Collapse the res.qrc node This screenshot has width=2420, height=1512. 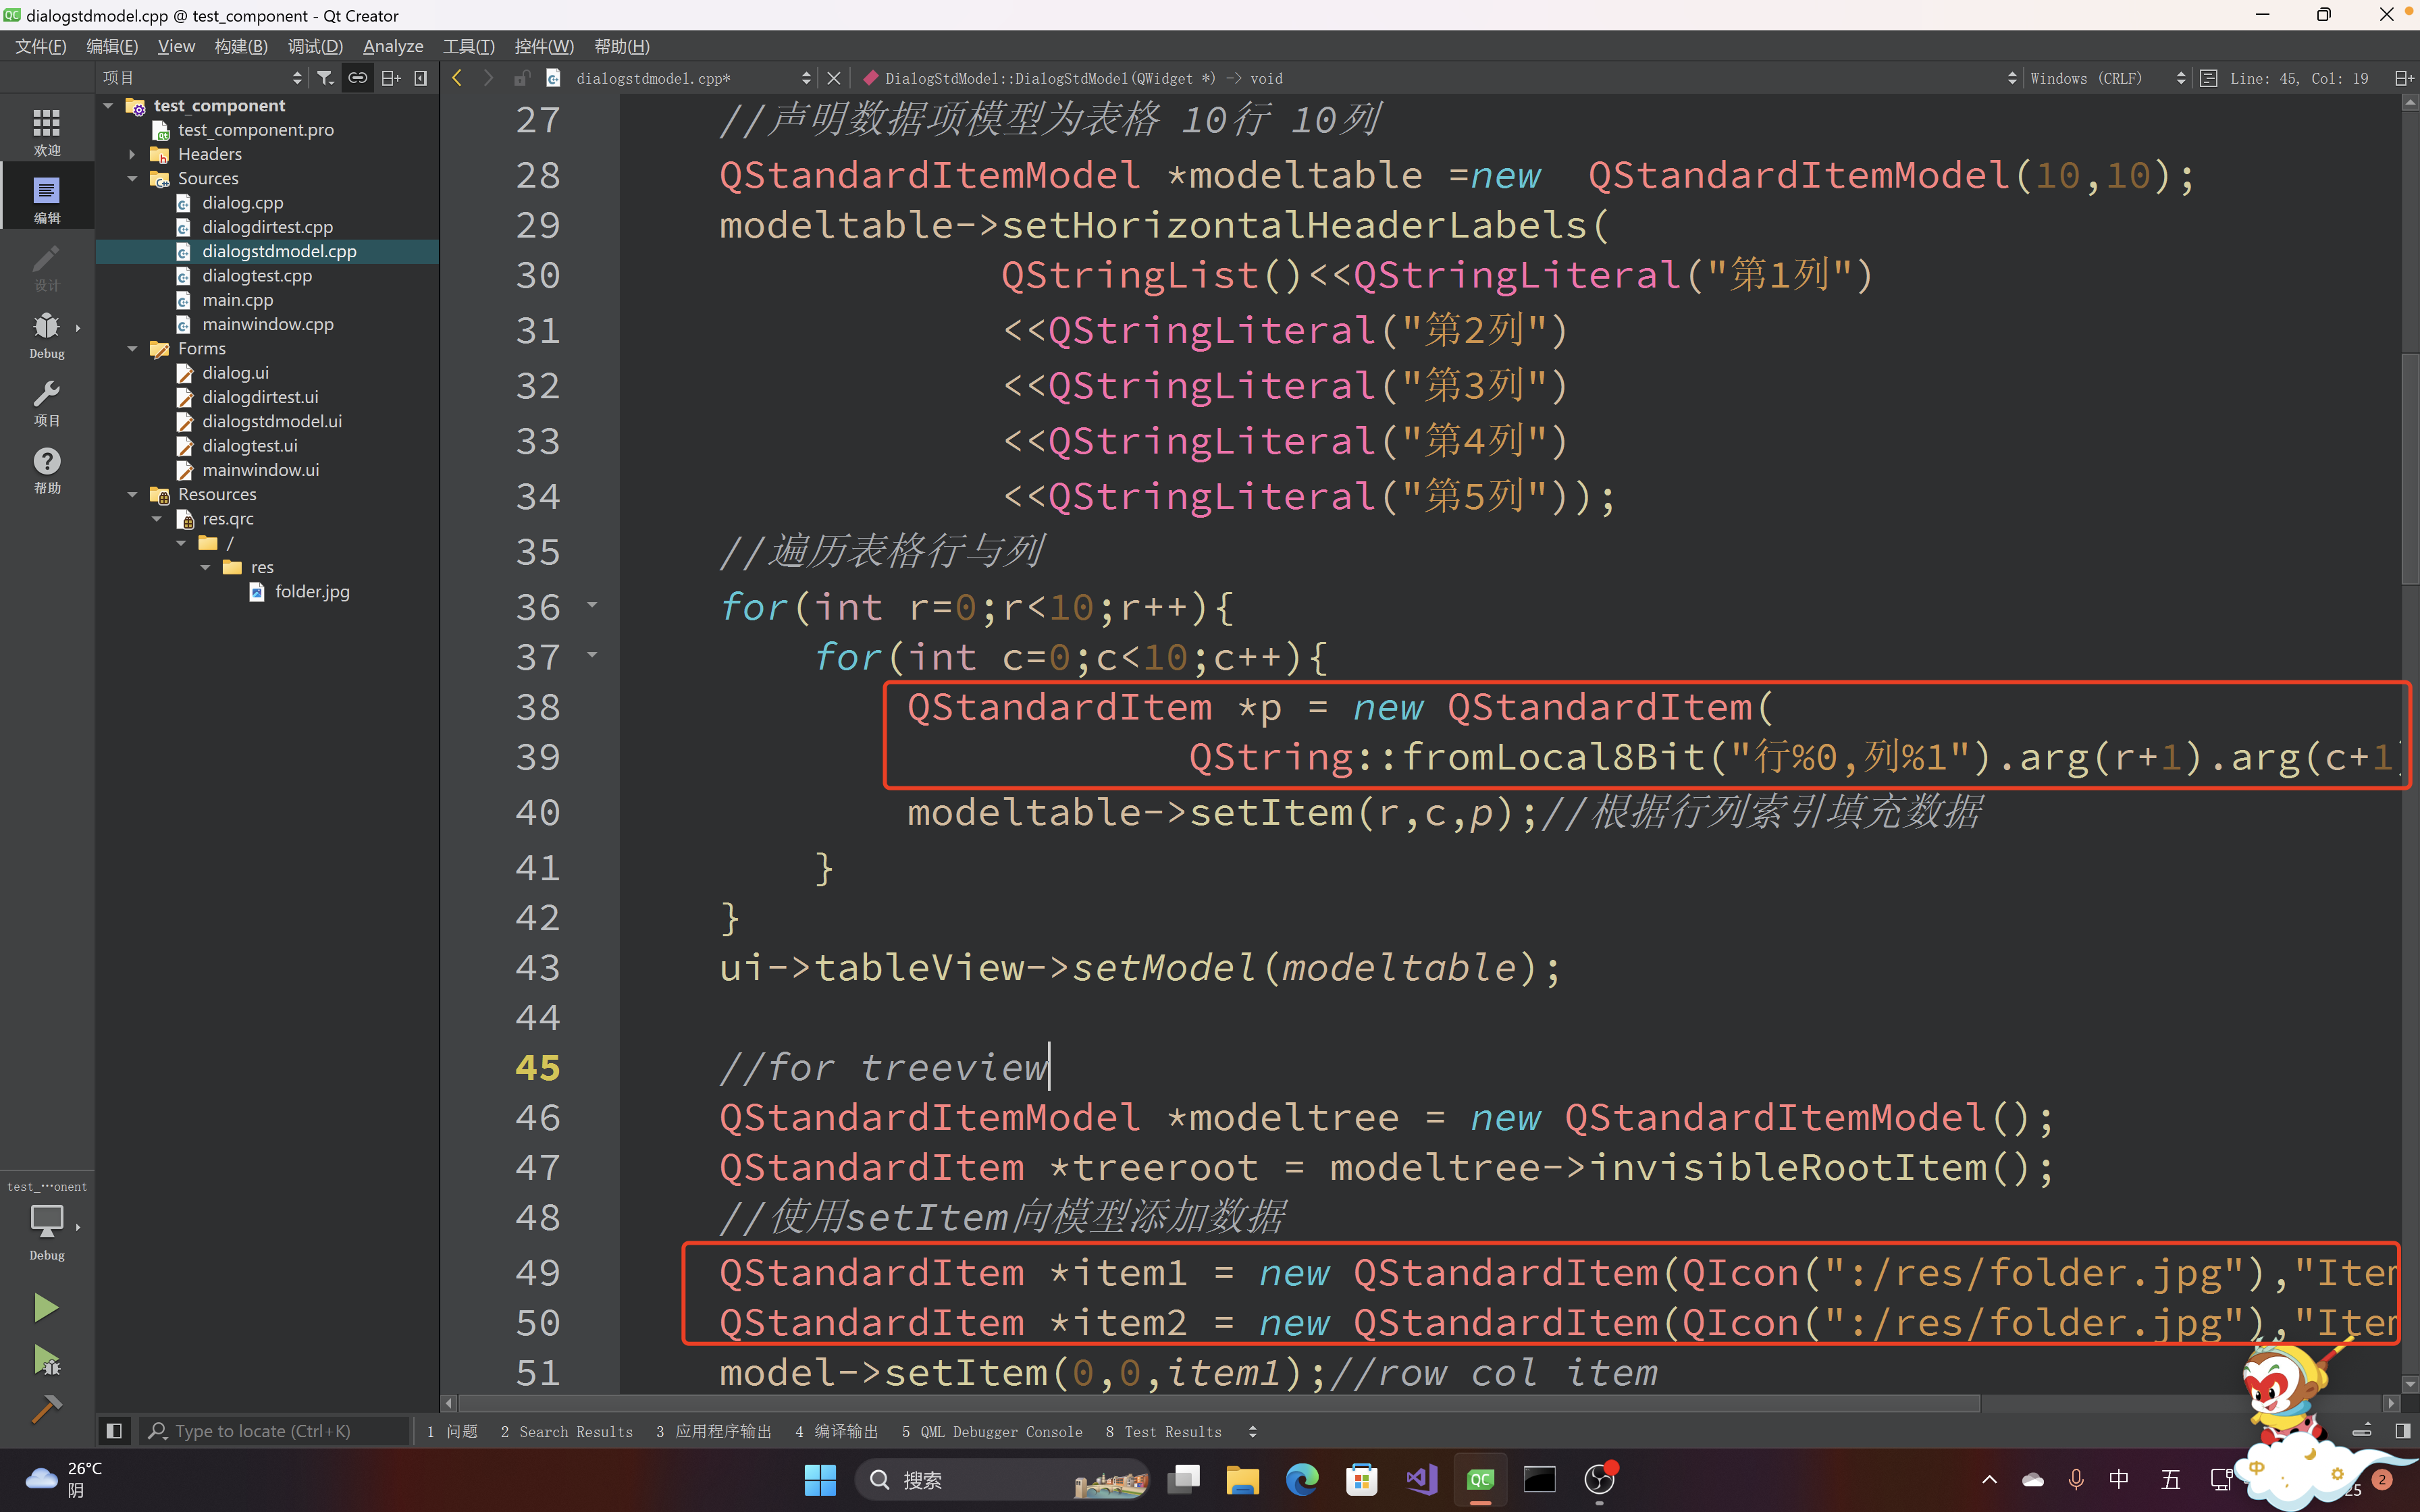(x=157, y=518)
